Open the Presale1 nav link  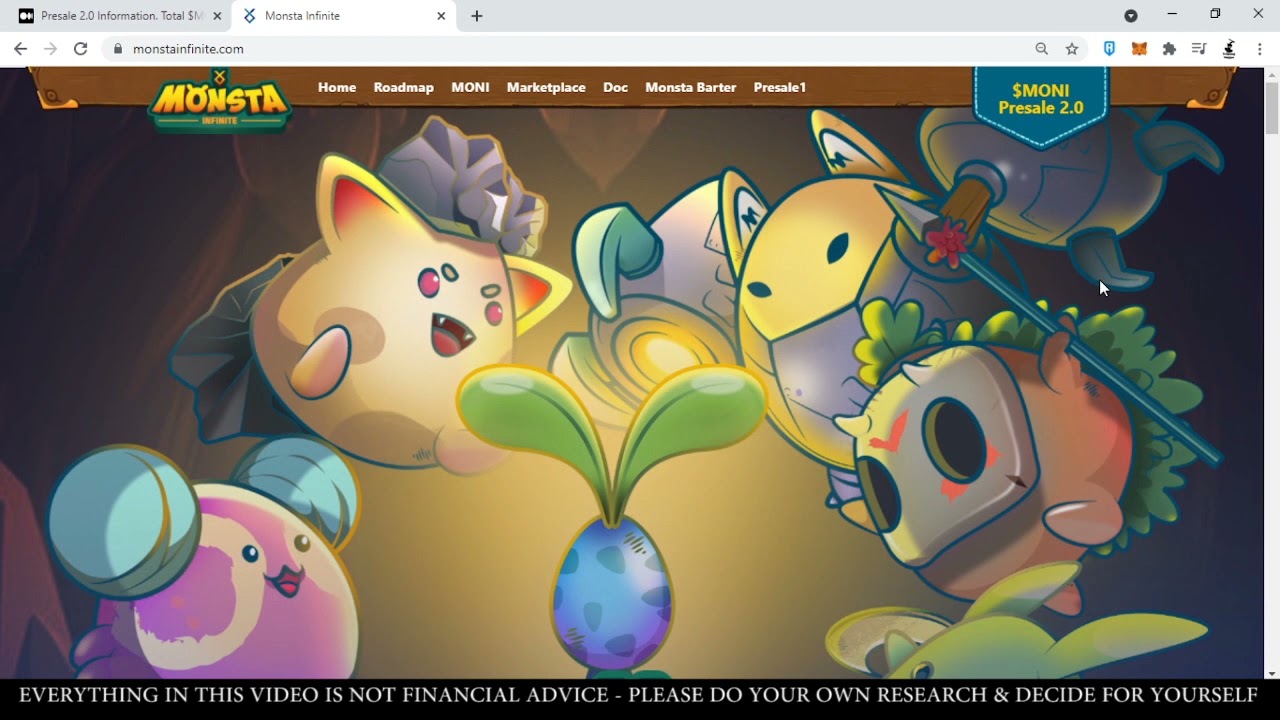pos(780,87)
